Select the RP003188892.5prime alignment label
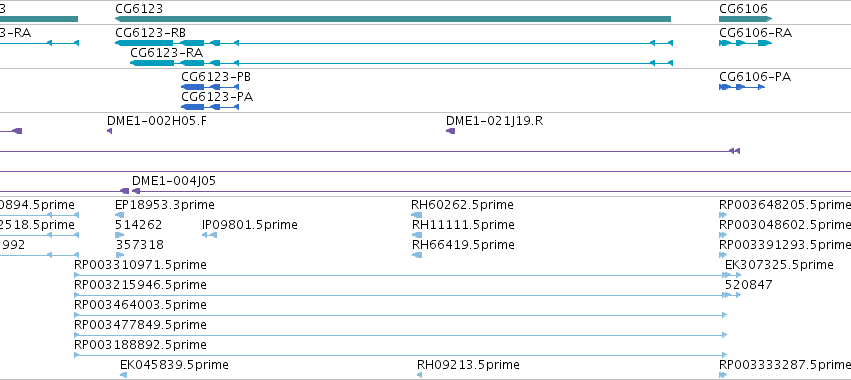The image size is (851, 380). (x=140, y=345)
